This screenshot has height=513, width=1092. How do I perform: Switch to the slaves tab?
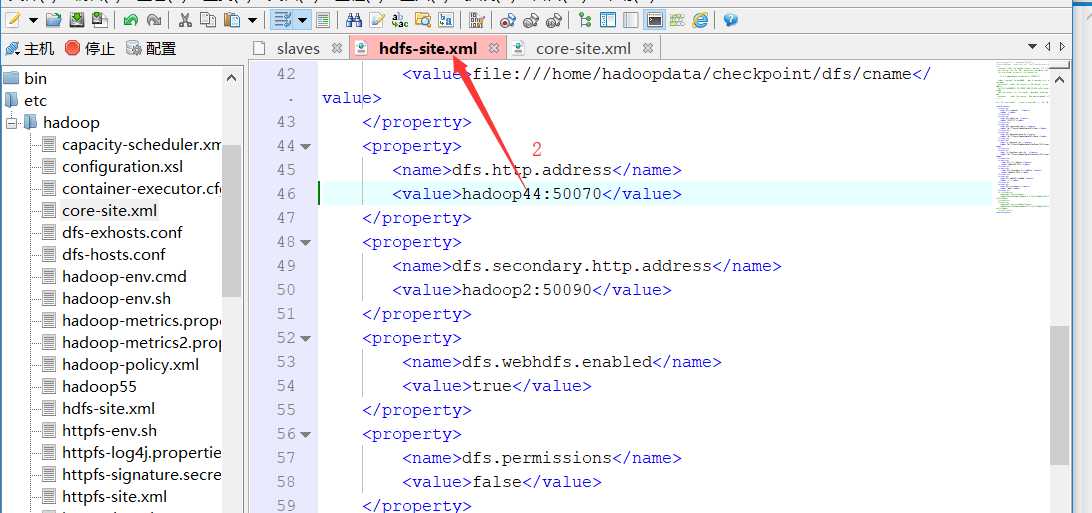298,49
